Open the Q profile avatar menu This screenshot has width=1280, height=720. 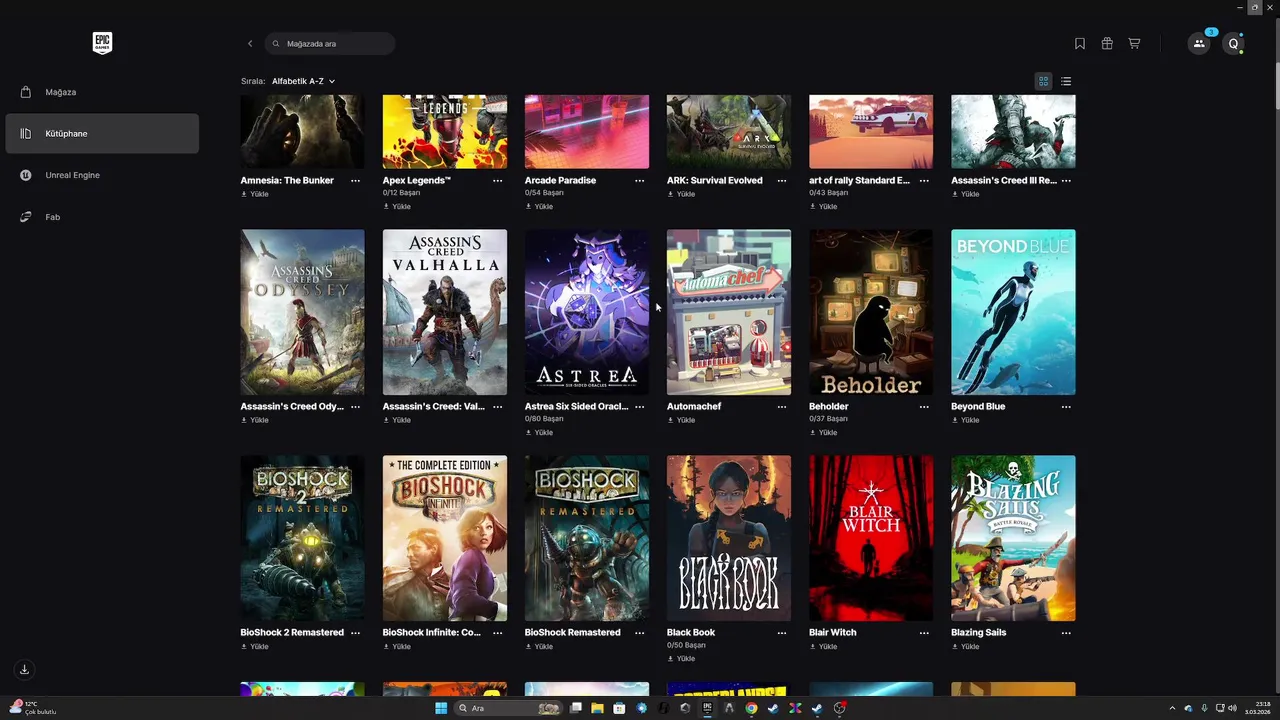tap(1233, 44)
